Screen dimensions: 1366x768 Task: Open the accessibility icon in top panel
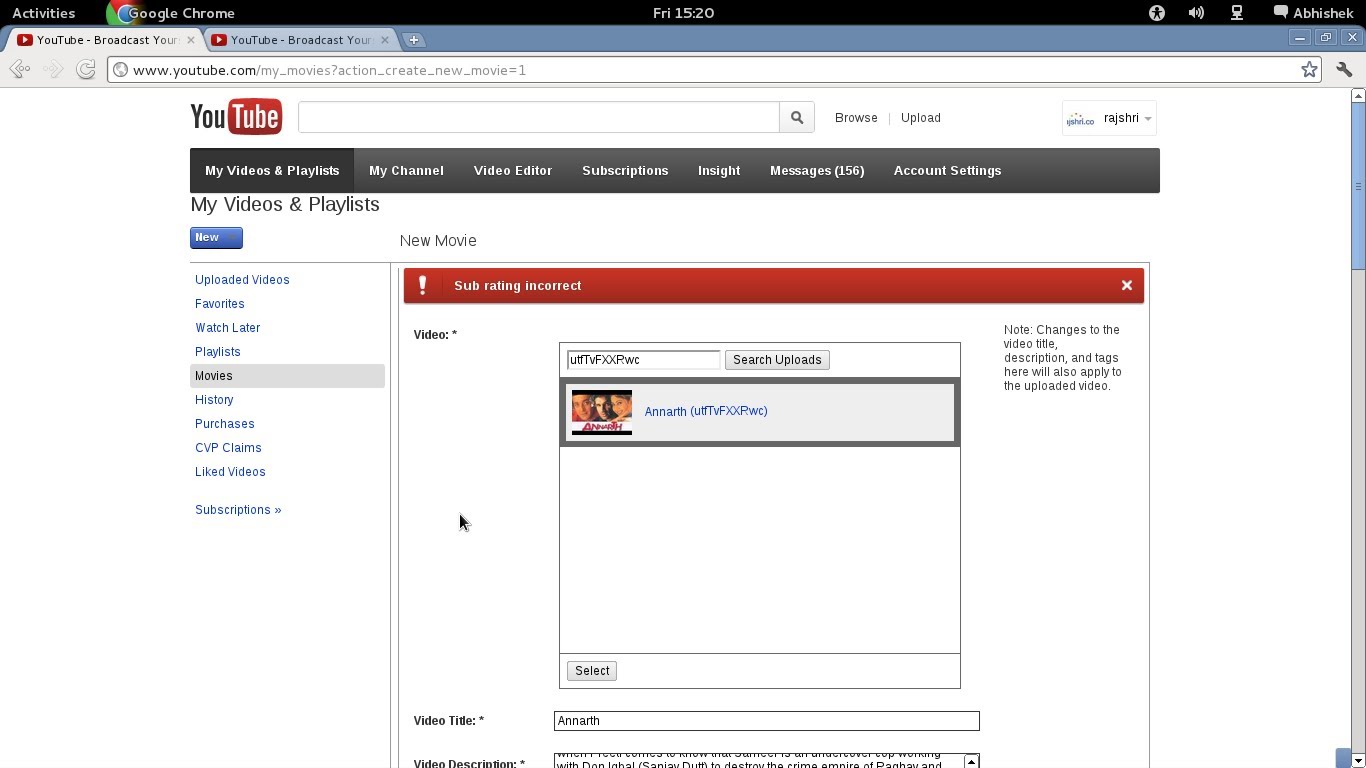1157,13
